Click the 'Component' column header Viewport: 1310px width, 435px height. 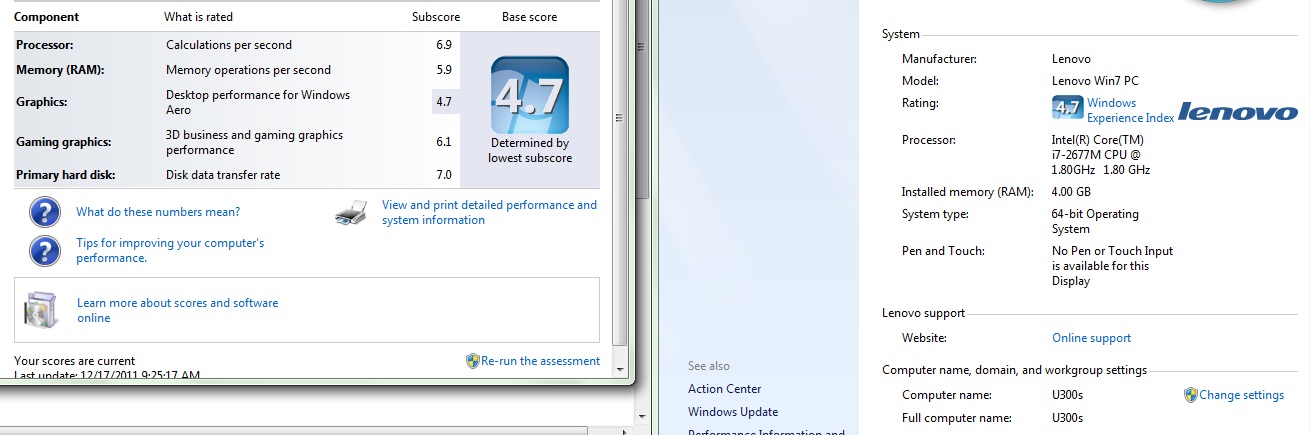tap(48, 17)
